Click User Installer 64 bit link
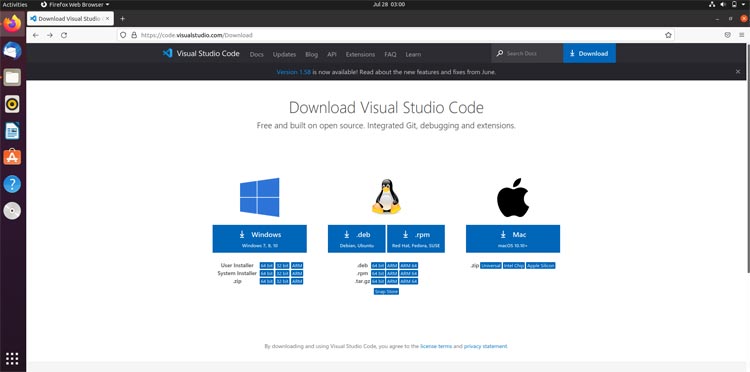The image size is (750, 372). [x=266, y=265]
